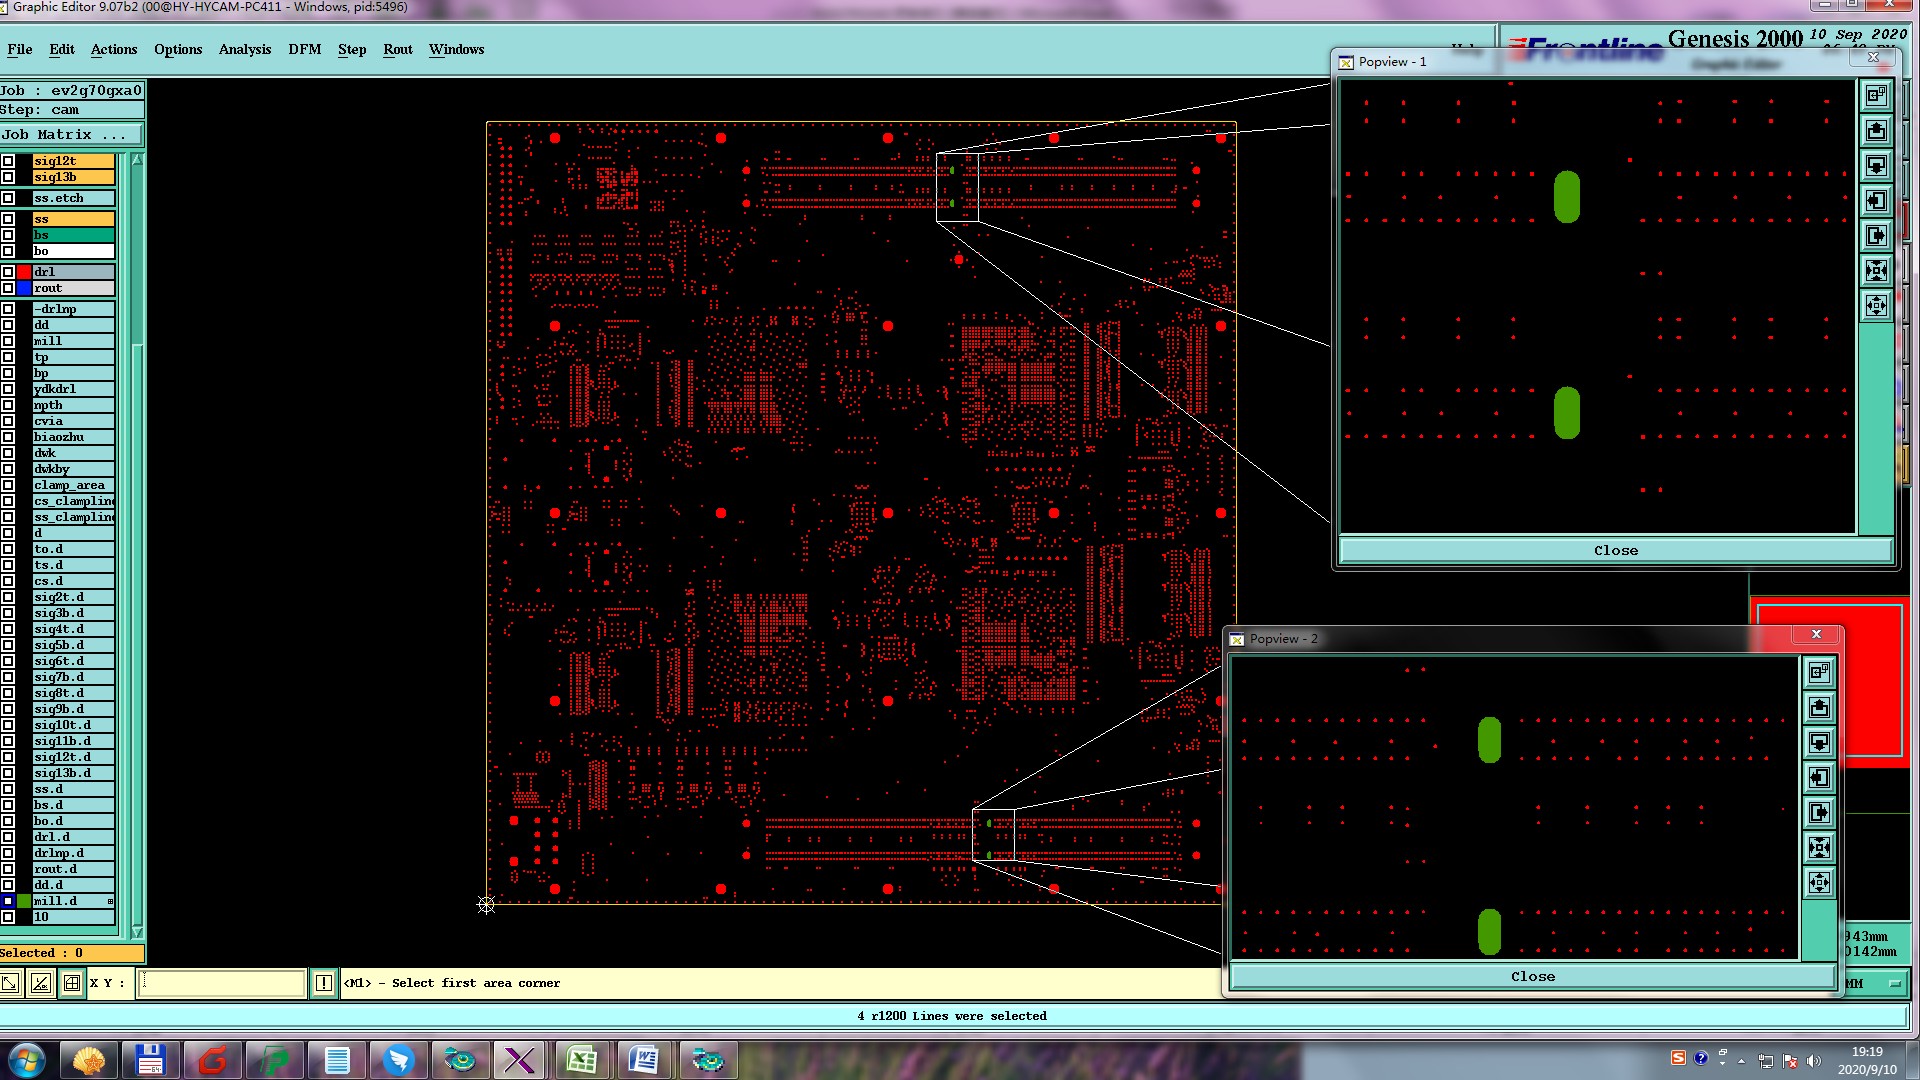The height and width of the screenshot is (1080, 1920).
Task: Open the Windows Start menu
Action: click(x=27, y=1060)
